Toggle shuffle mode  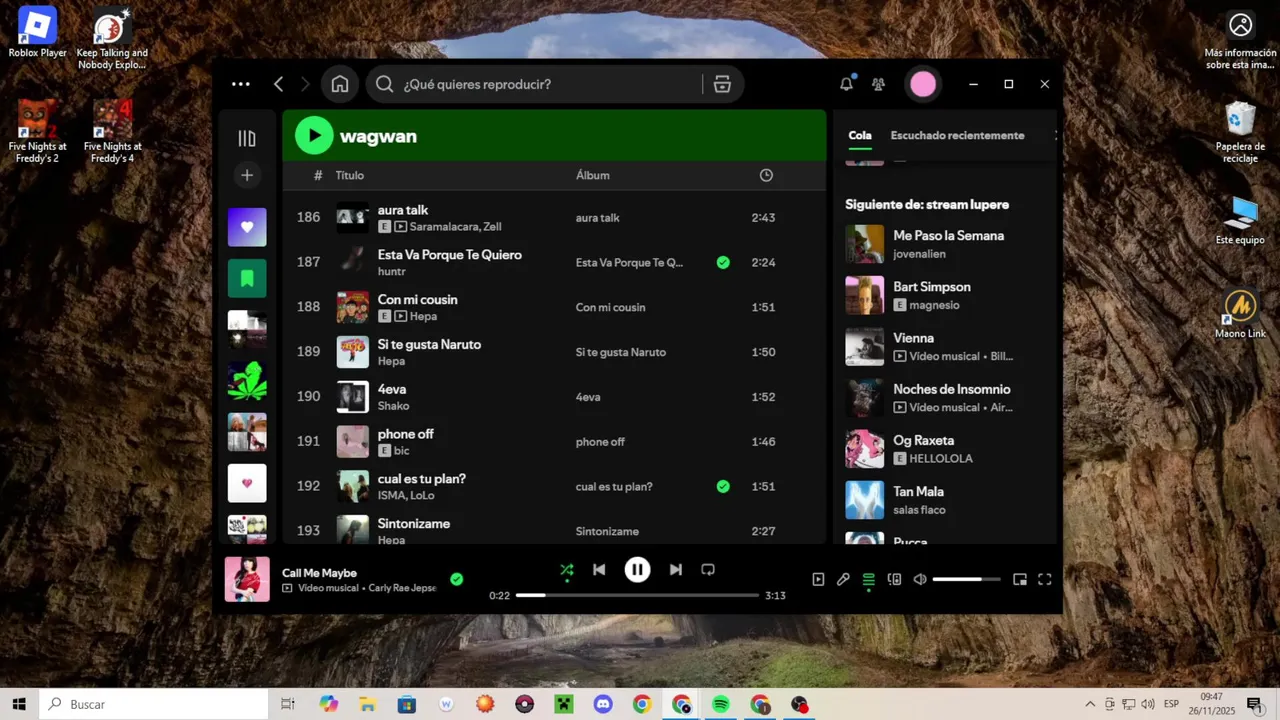click(x=567, y=570)
